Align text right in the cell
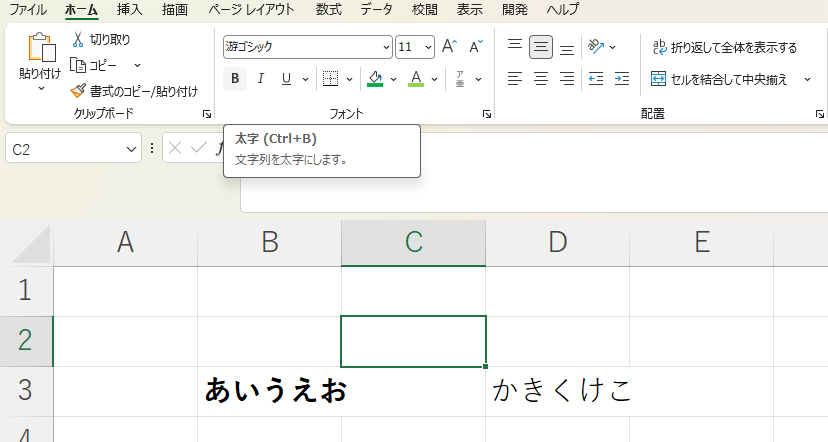 tap(567, 79)
